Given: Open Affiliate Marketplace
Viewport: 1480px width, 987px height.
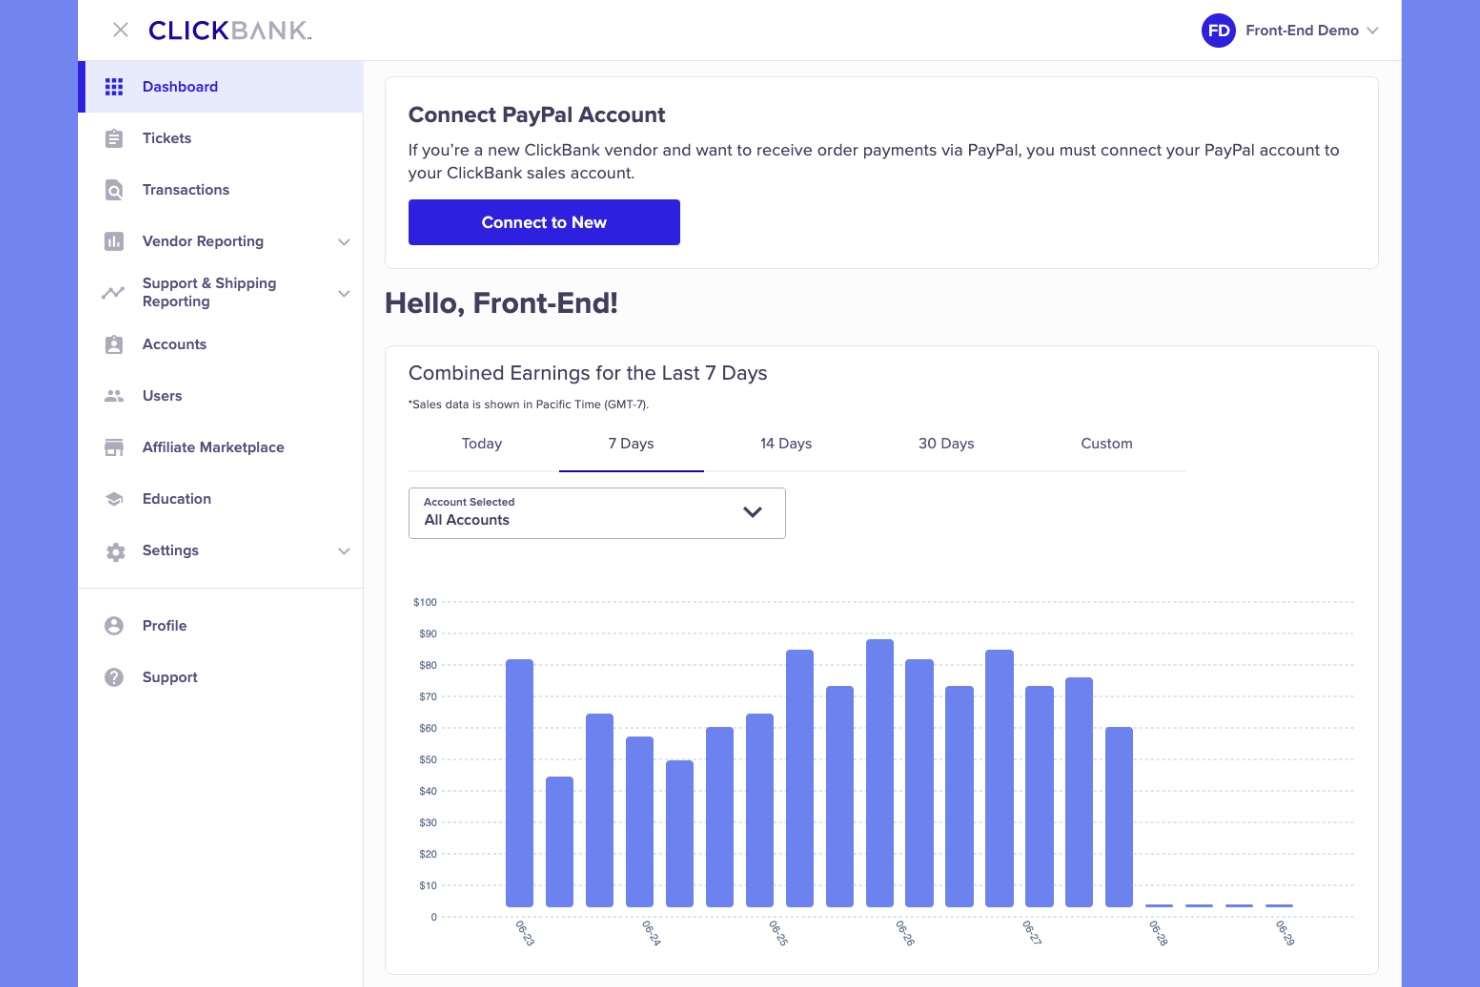Looking at the screenshot, I should (221, 447).
